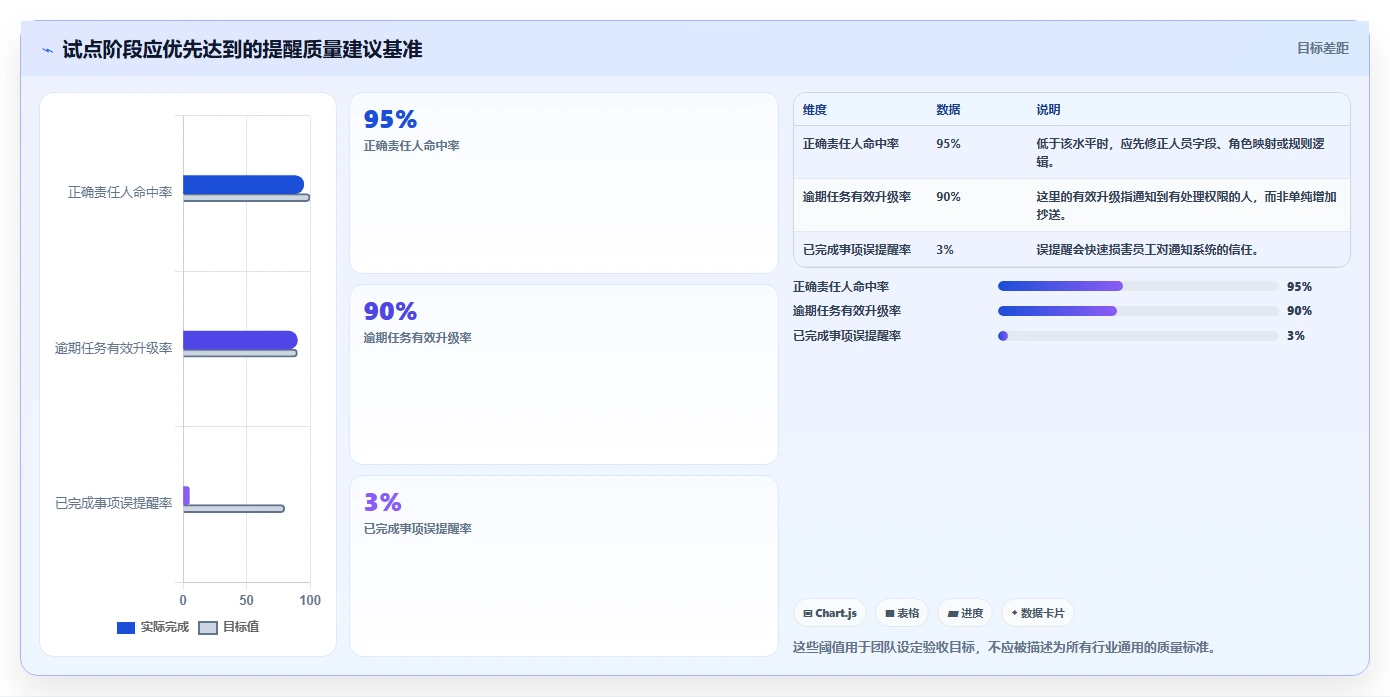Screen dimensions: 1390x697
Task: Click the 95% label beside the progress bar
Action: point(1299,286)
